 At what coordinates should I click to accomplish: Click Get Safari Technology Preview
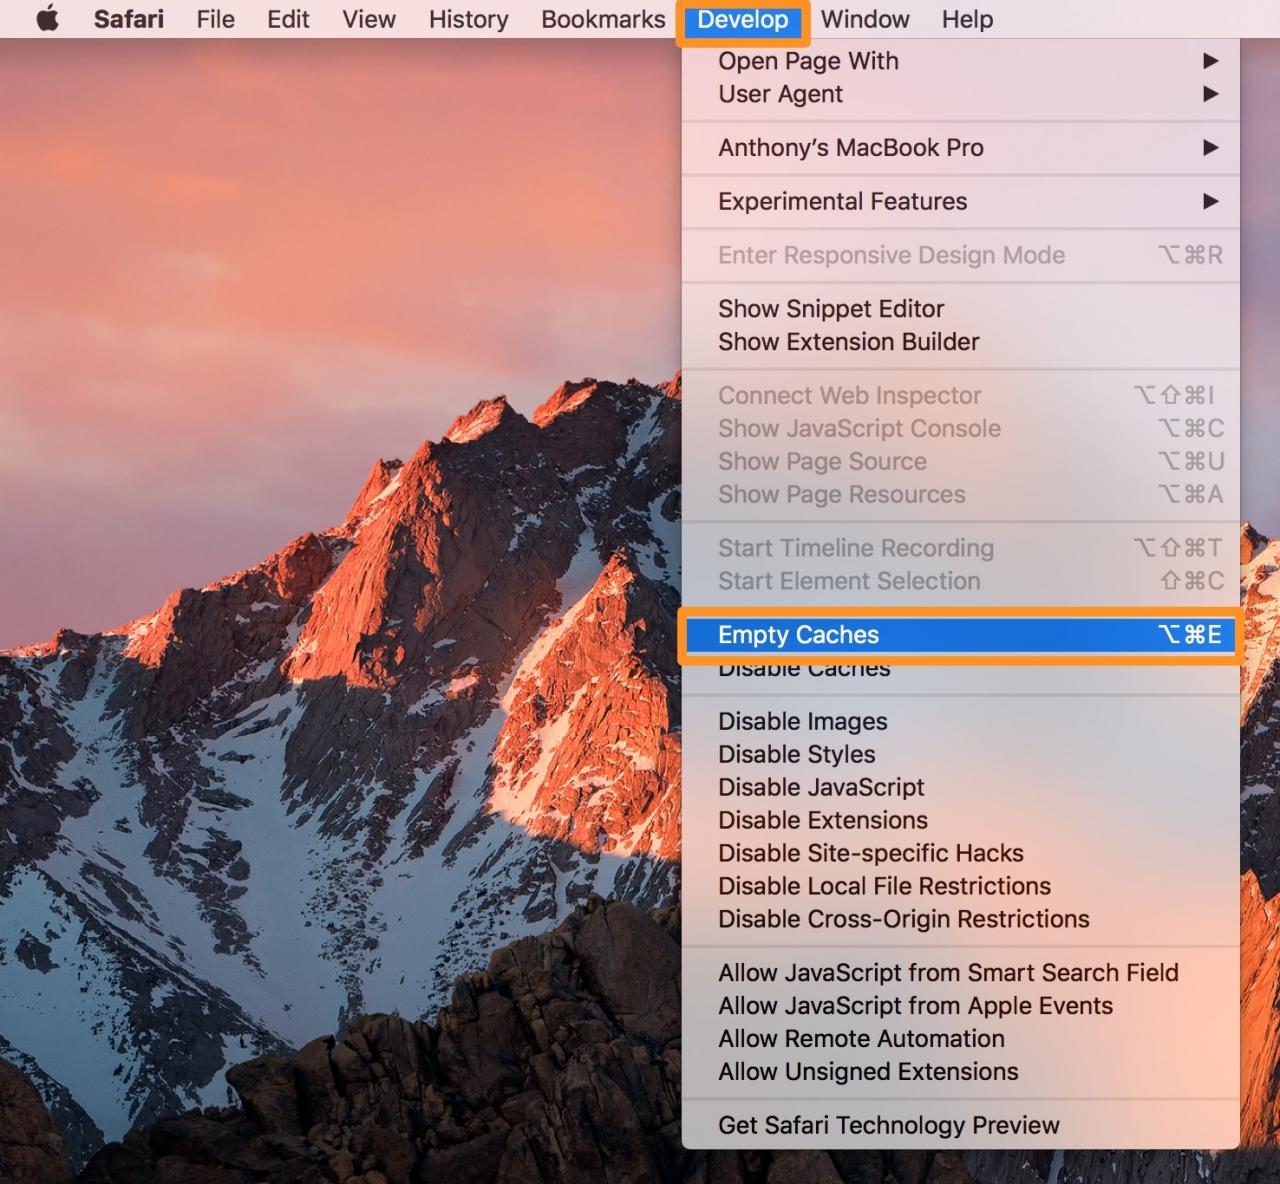coord(888,1126)
